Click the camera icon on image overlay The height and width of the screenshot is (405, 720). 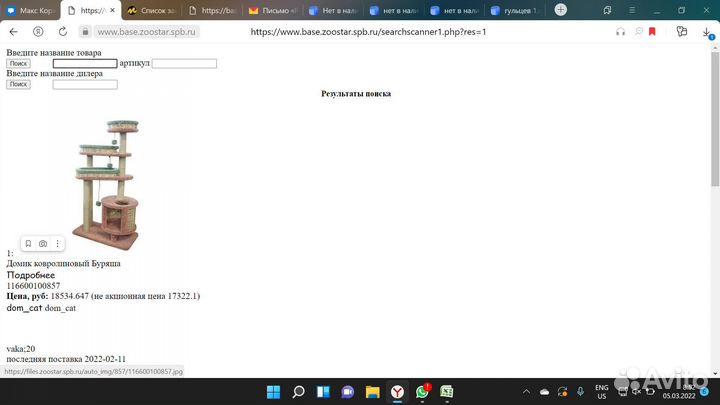43,244
